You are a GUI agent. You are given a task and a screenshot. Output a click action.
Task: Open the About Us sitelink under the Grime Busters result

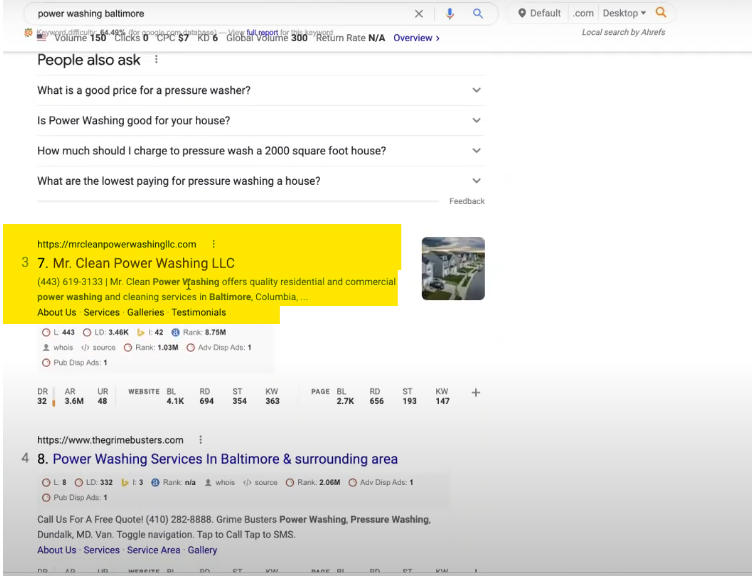[57, 550]
